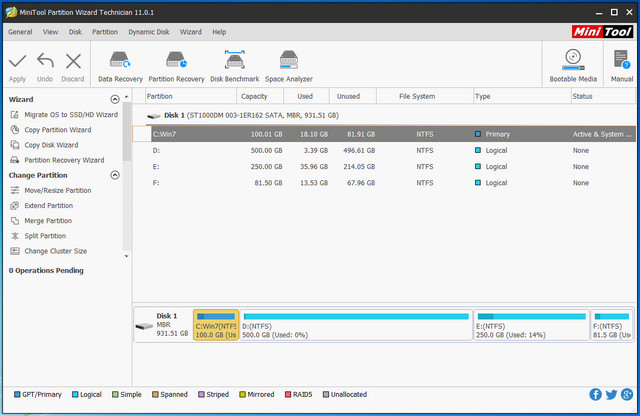Select D:(NTFS) 500.0 GB block in disk map

[356, 325]
